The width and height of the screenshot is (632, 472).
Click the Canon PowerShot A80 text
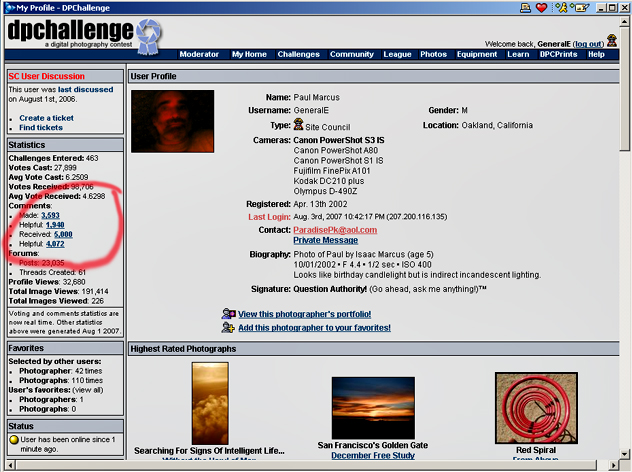pos(335,150)
